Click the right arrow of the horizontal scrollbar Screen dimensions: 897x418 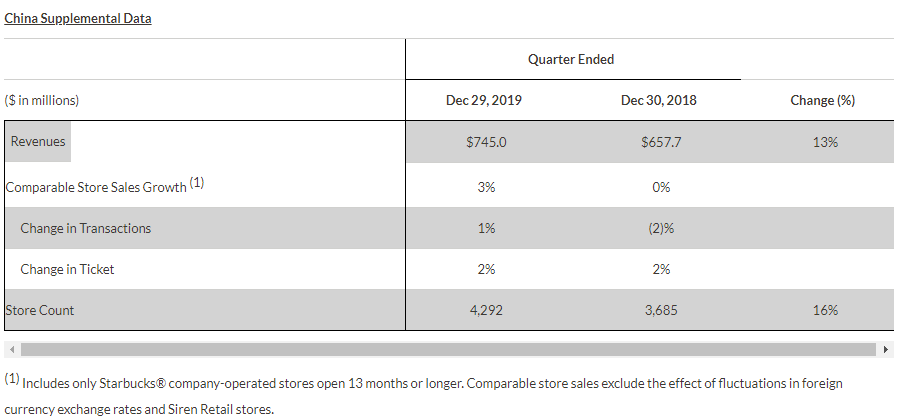[886, 349]
